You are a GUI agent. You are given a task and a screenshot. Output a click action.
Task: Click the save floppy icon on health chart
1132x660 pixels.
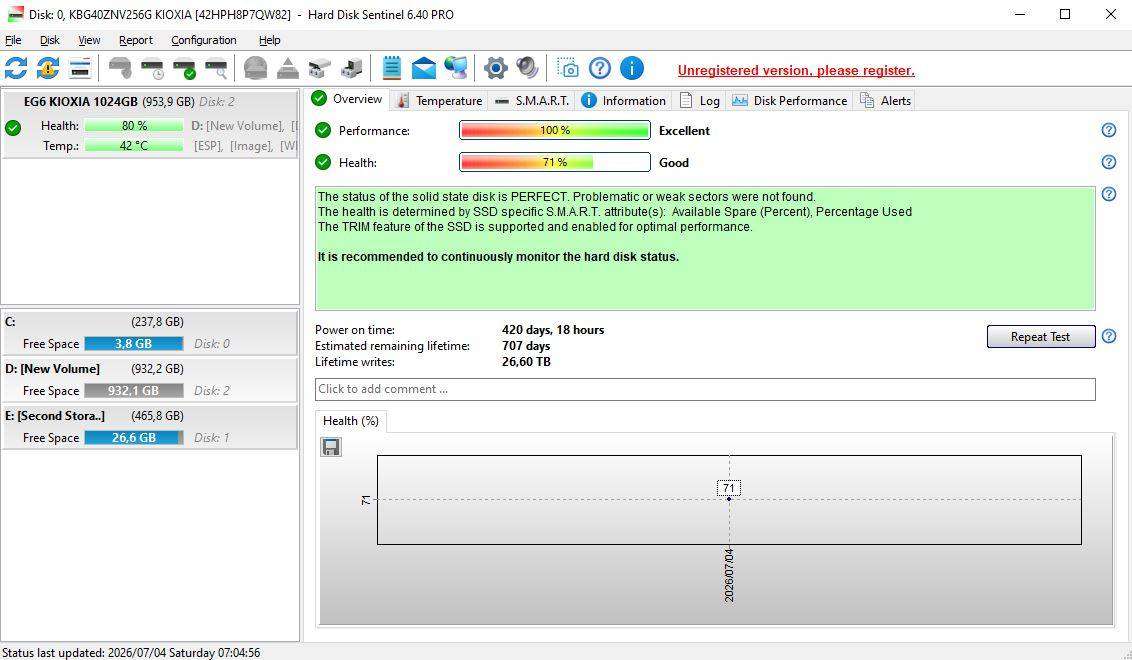coord(331,447)
